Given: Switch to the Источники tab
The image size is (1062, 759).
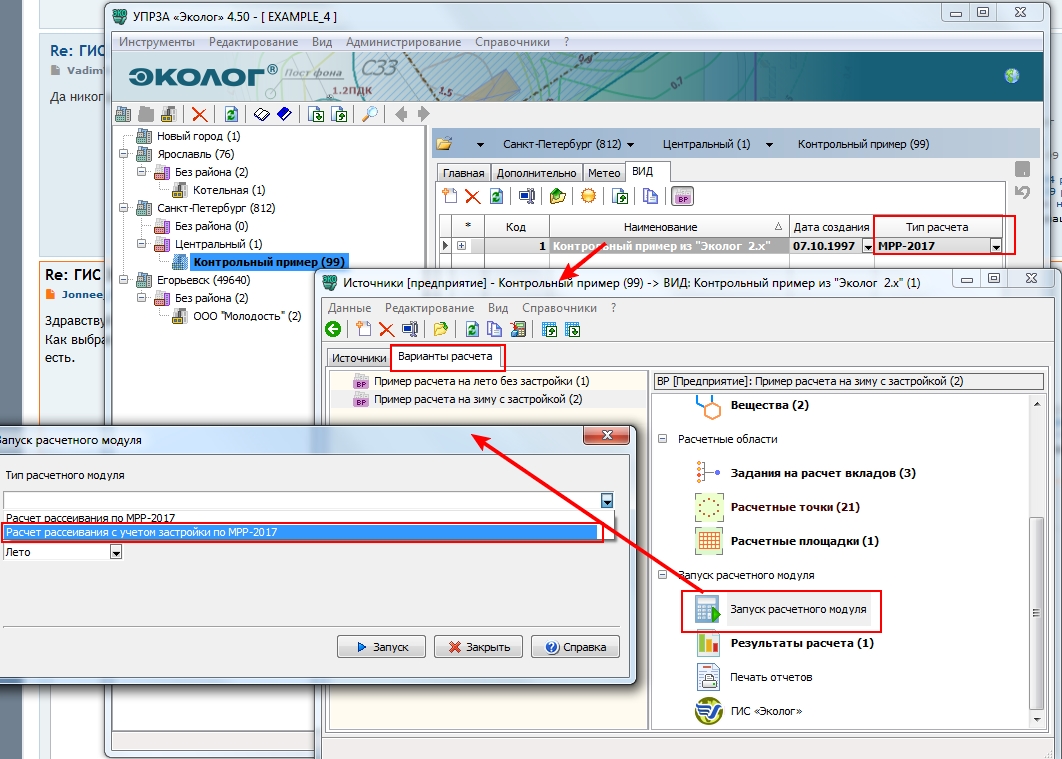Looking at the screenshot, I should tap(359, 357).
